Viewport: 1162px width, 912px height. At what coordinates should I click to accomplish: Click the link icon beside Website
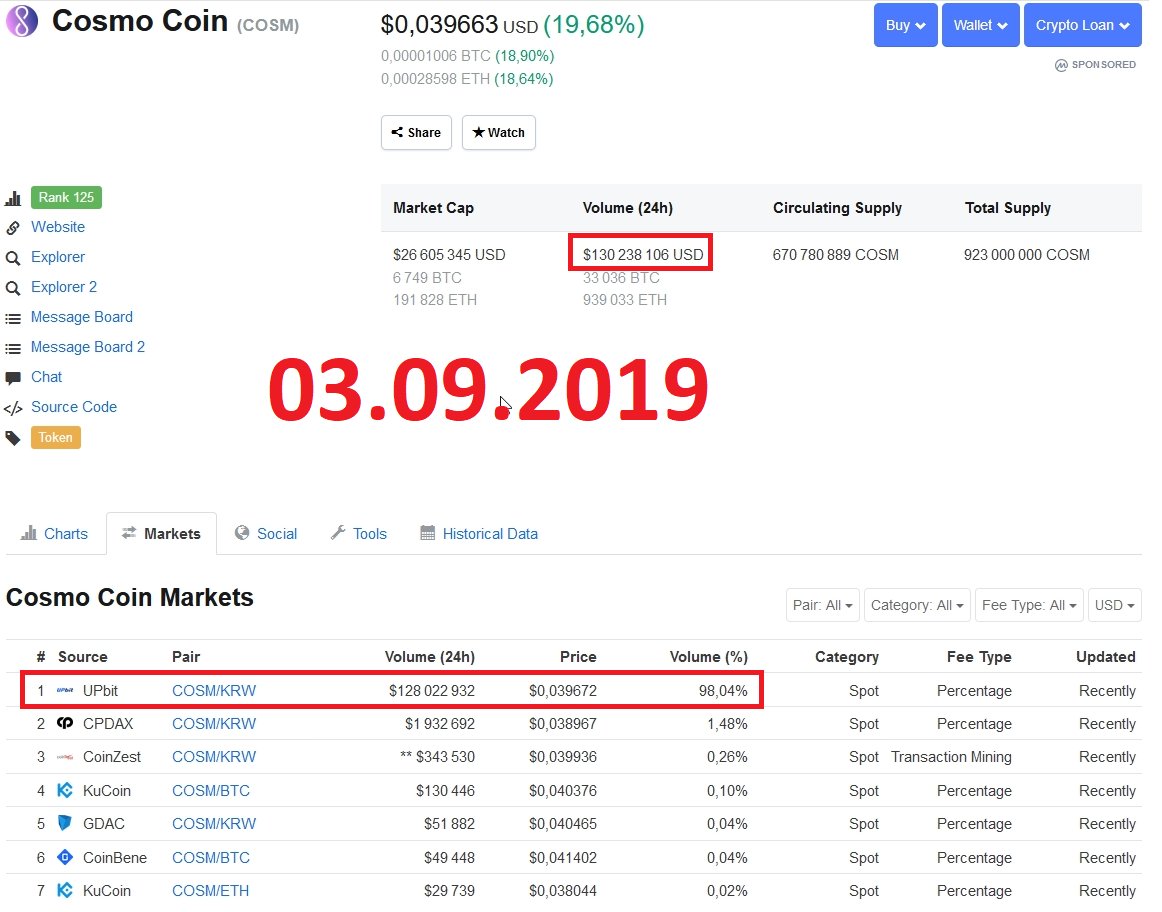(x=13, y=228)
